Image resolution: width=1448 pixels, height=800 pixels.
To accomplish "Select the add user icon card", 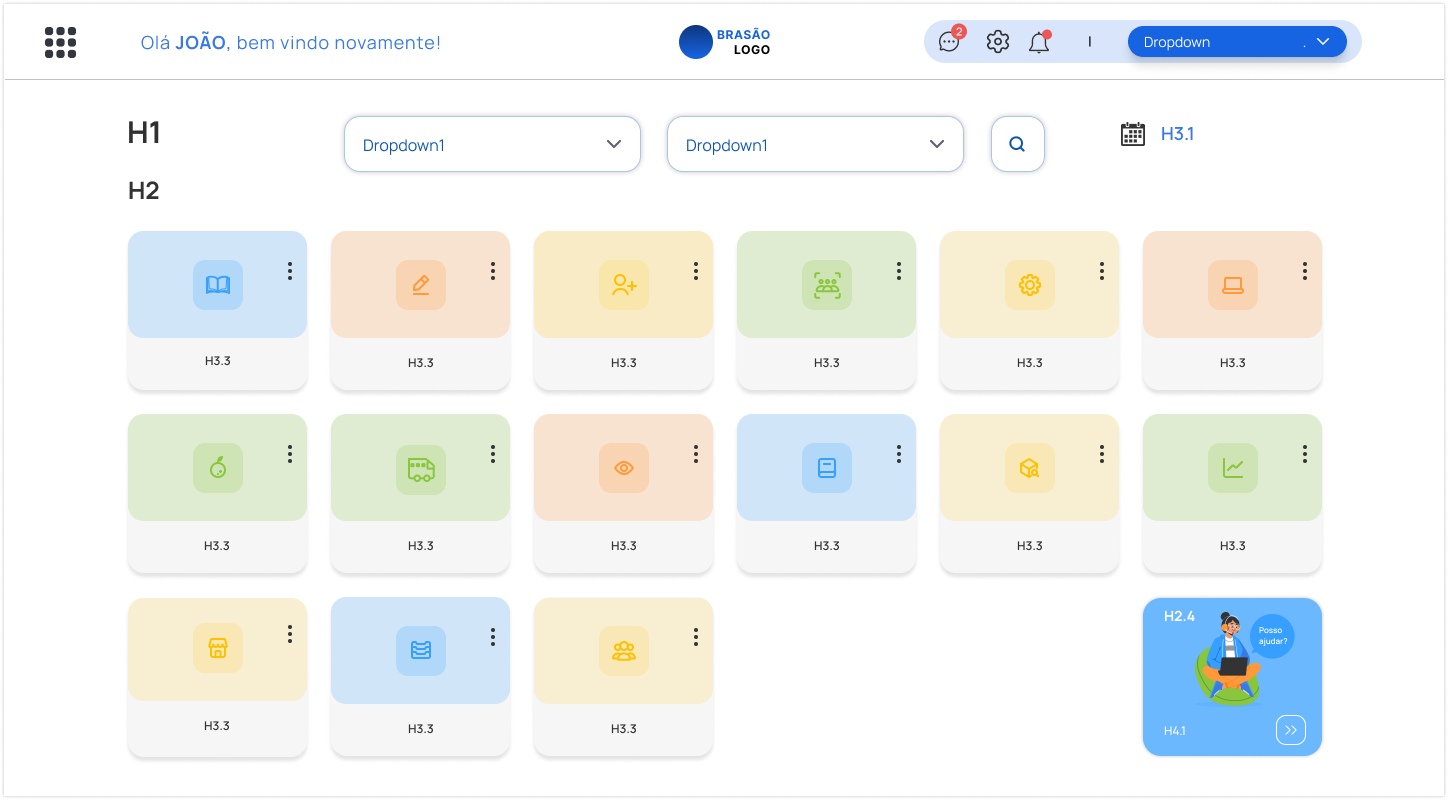I will [x=624, y=286].
